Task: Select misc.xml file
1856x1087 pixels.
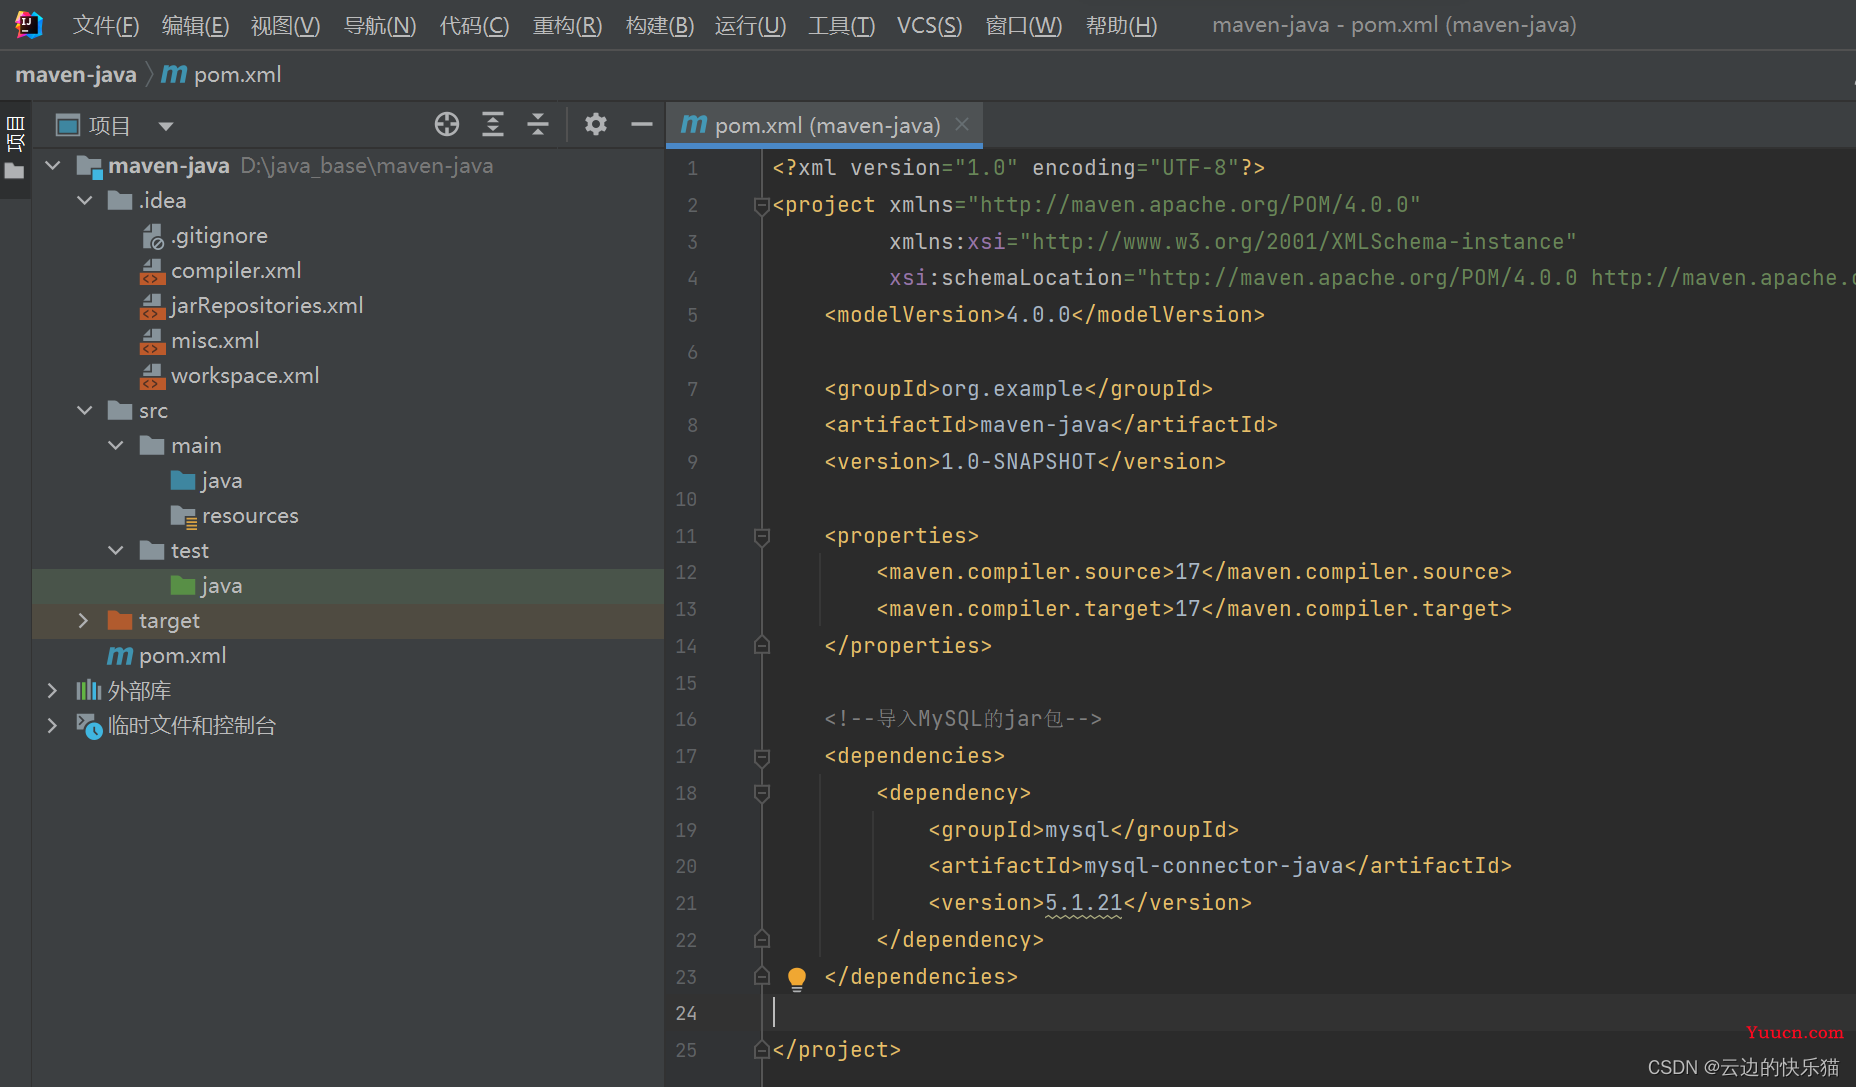Action: click(x=215, y=341)
